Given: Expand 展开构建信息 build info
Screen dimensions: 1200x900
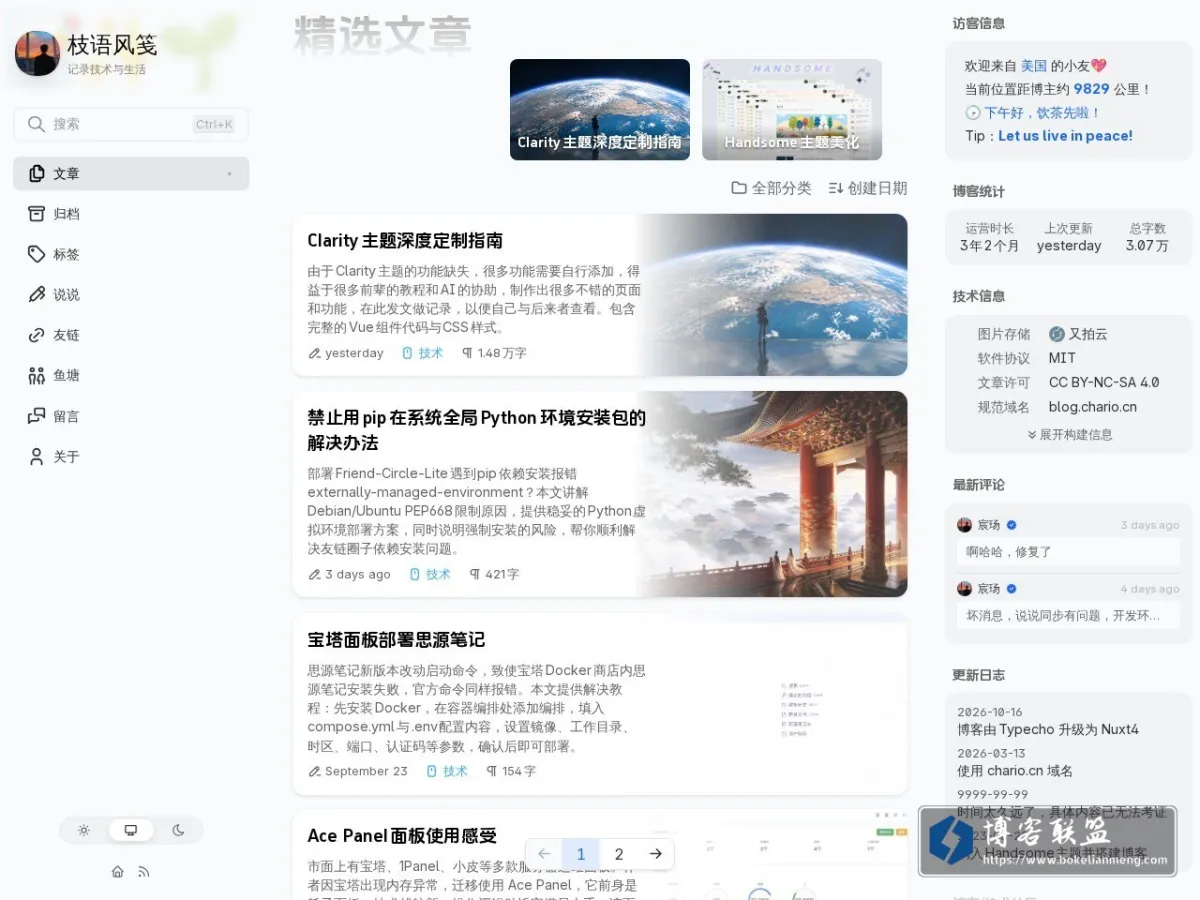Looking at the screenshot, I should [x=1069, y=435].
